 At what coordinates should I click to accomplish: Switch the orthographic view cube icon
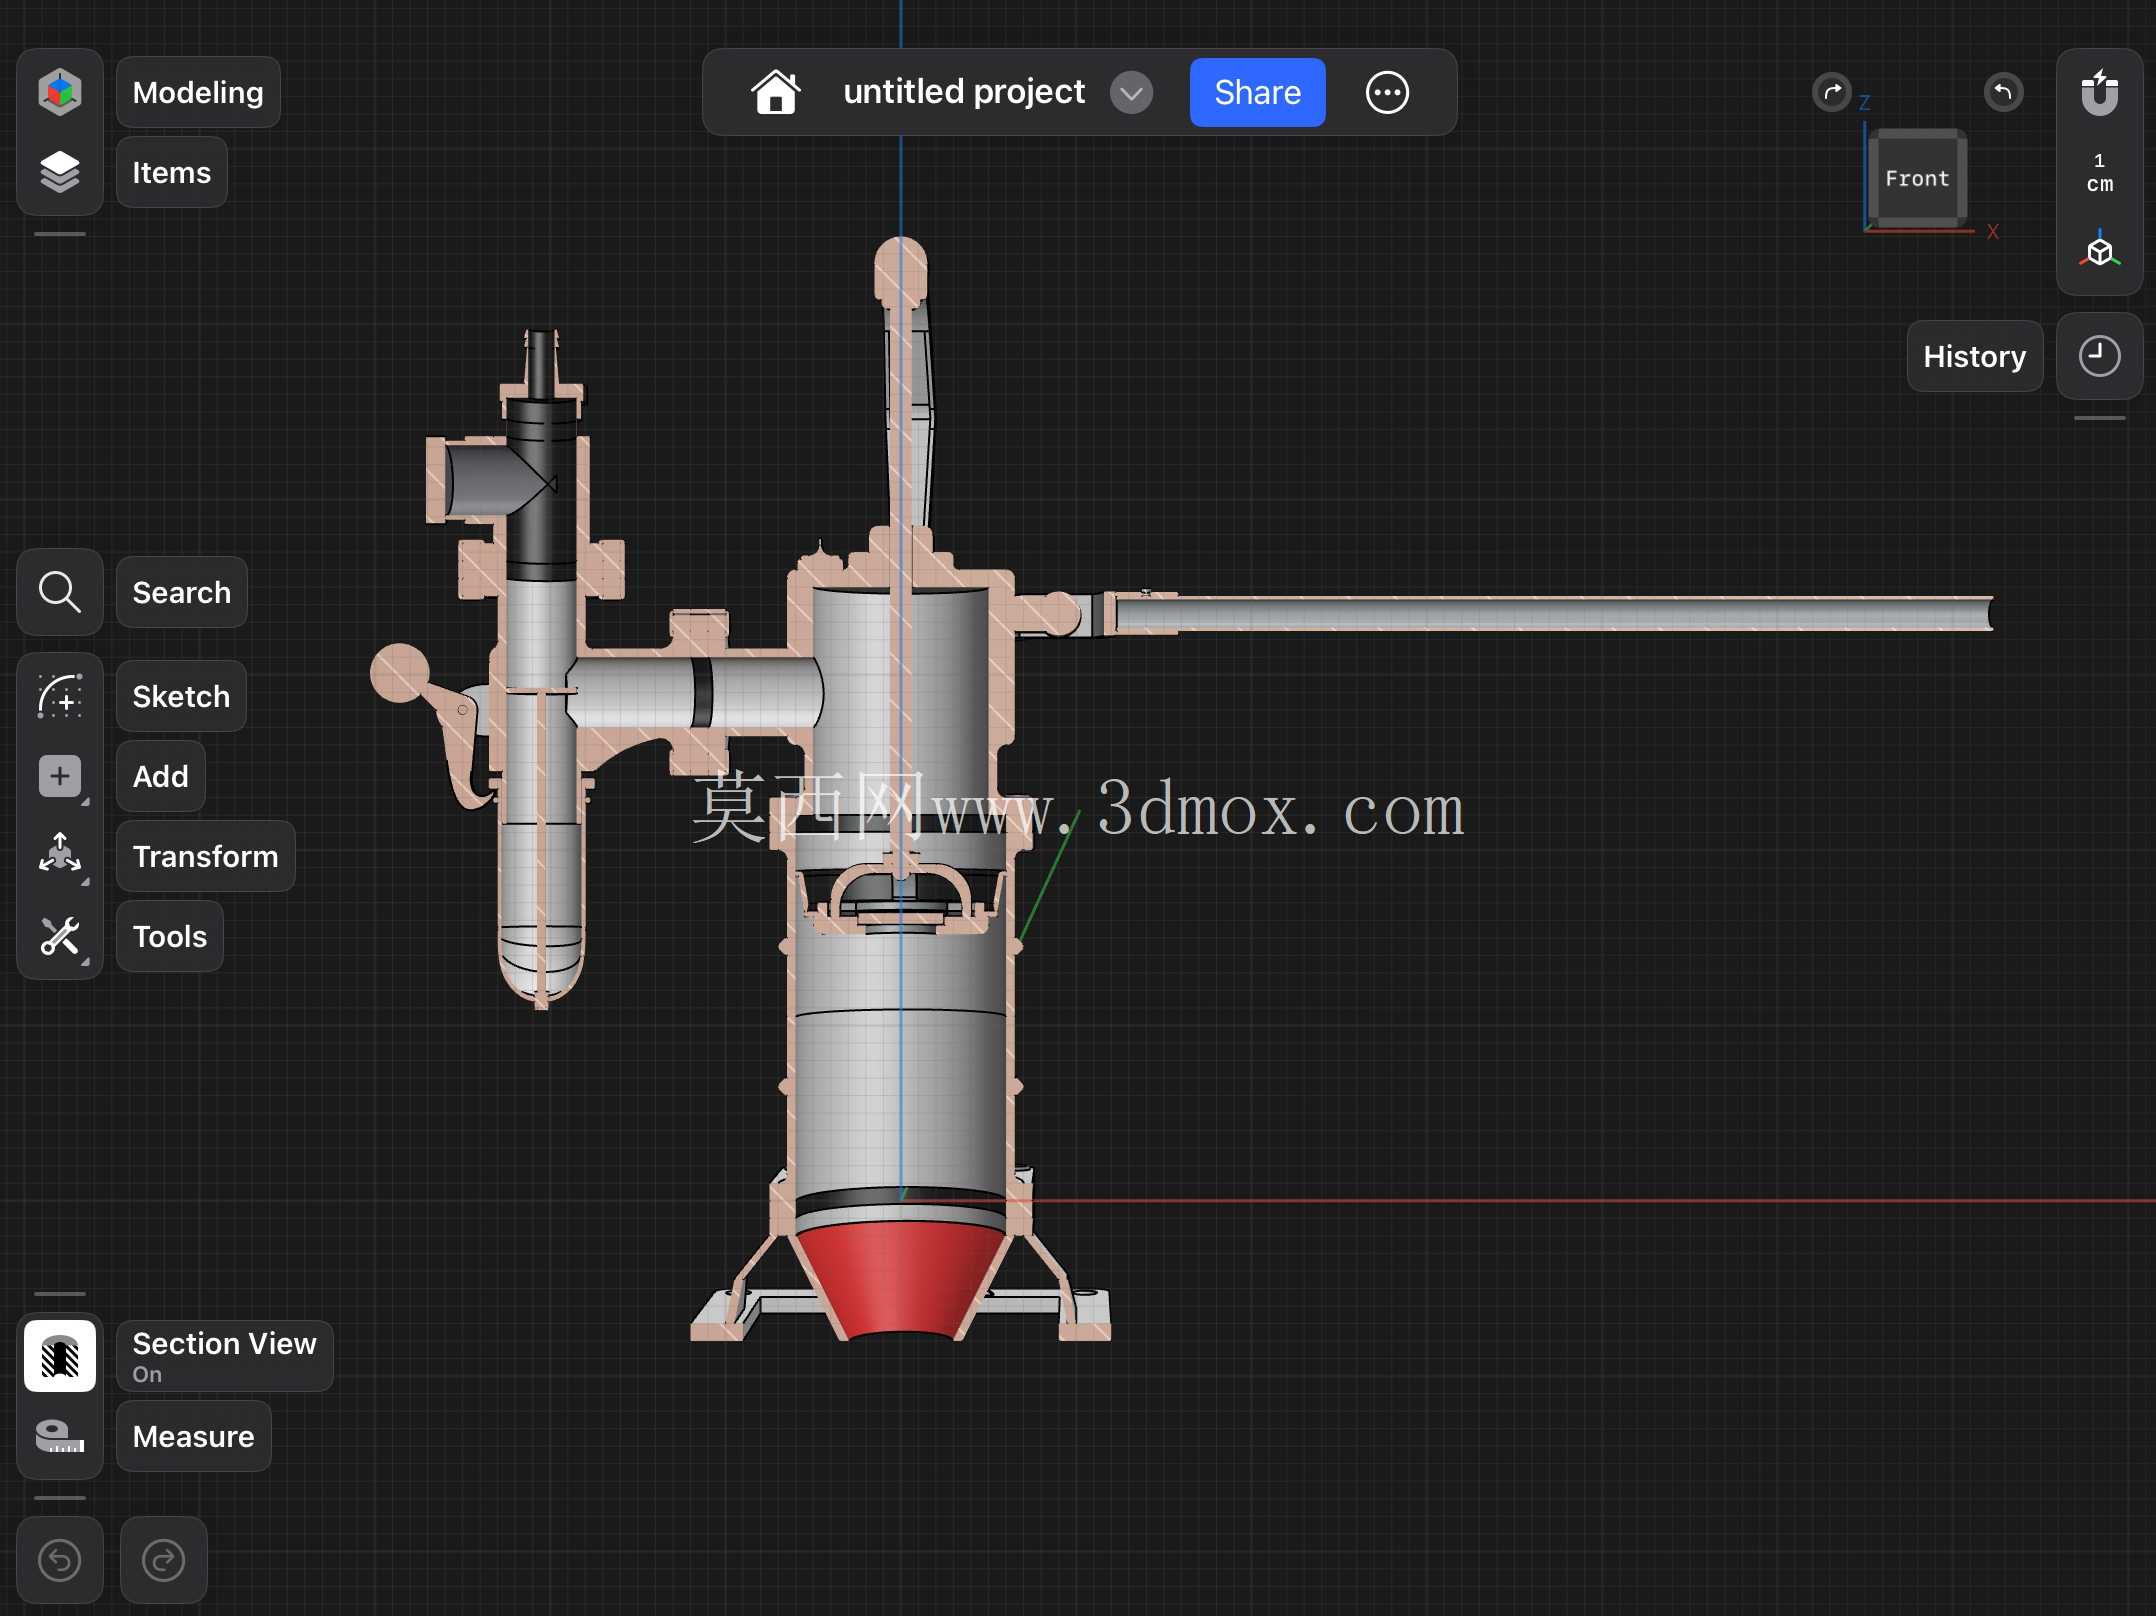(2099, 250)
